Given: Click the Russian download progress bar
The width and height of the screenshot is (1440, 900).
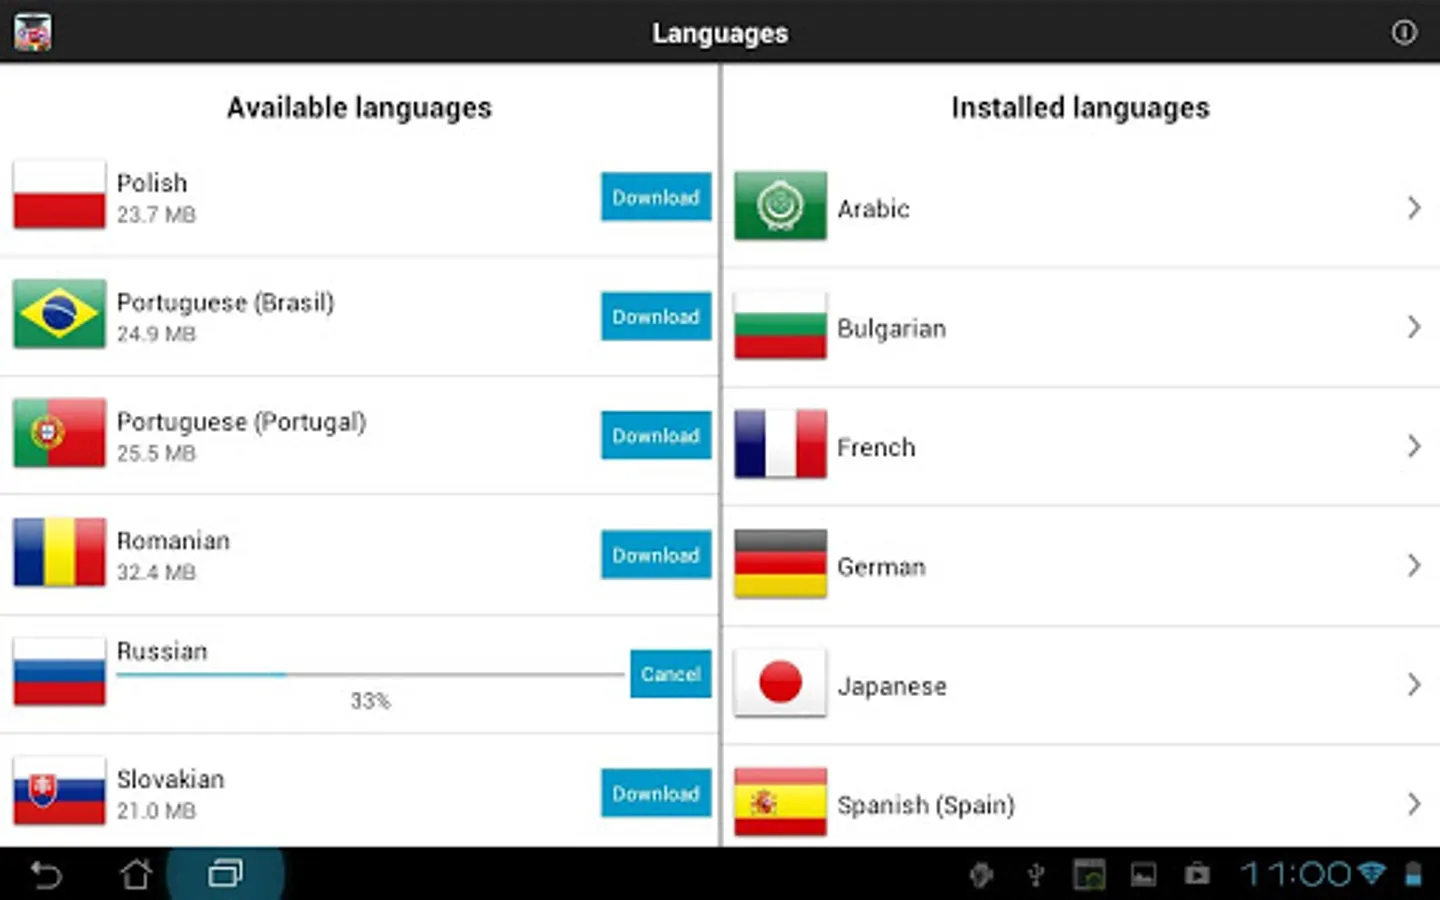Looking at the screenshot, I should [x=370, y=675].
